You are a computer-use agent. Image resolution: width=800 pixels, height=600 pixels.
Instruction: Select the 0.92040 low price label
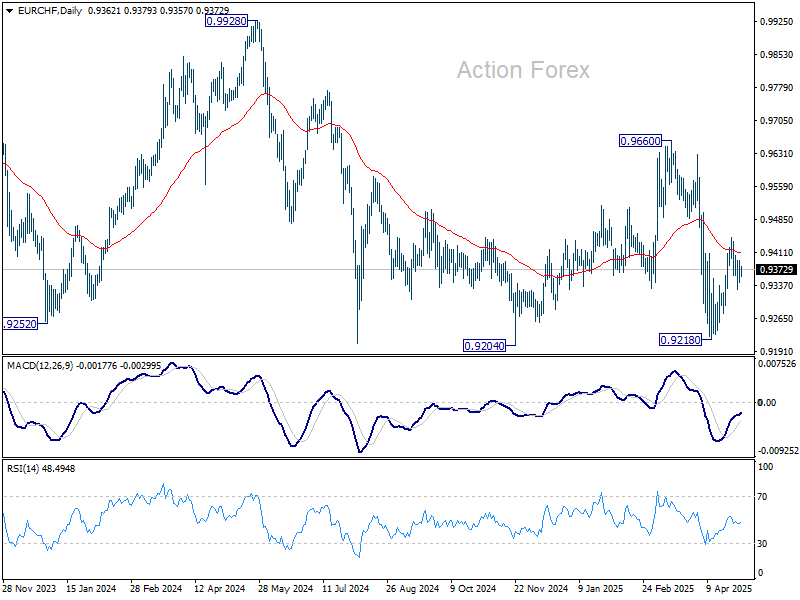coord(484,346)
